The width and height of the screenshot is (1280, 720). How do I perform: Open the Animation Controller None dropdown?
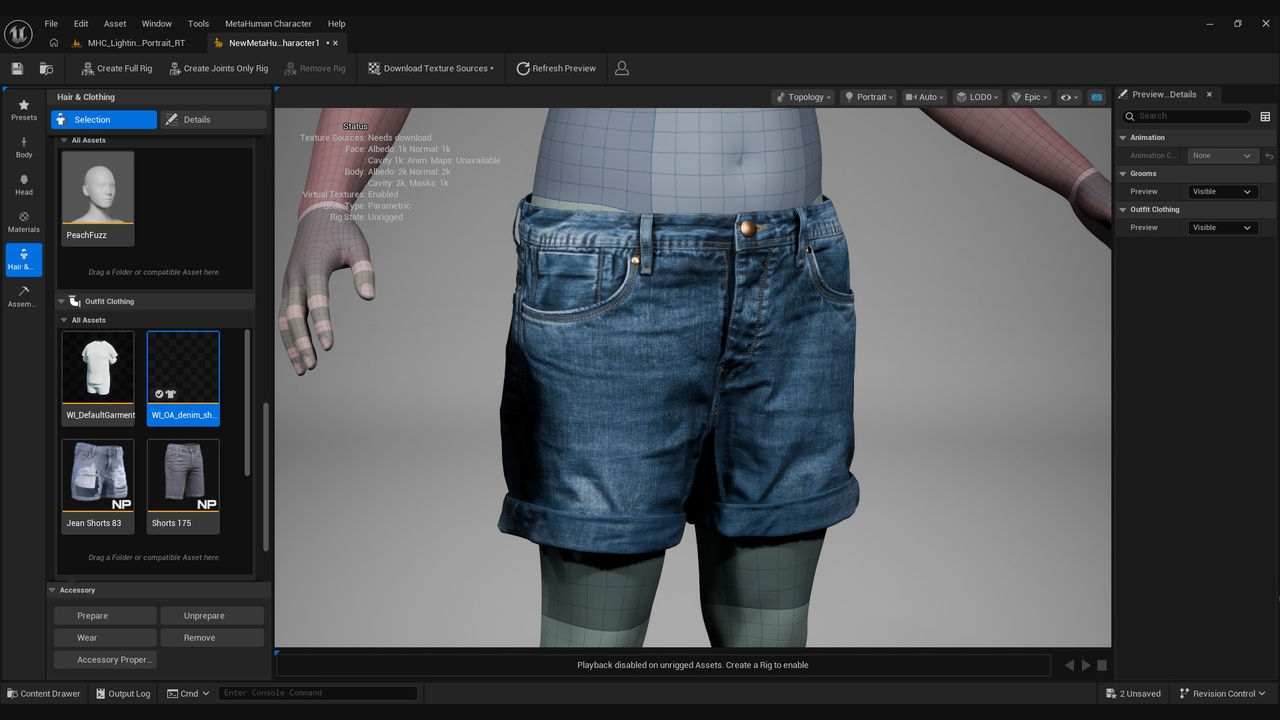coord(1222,156)
